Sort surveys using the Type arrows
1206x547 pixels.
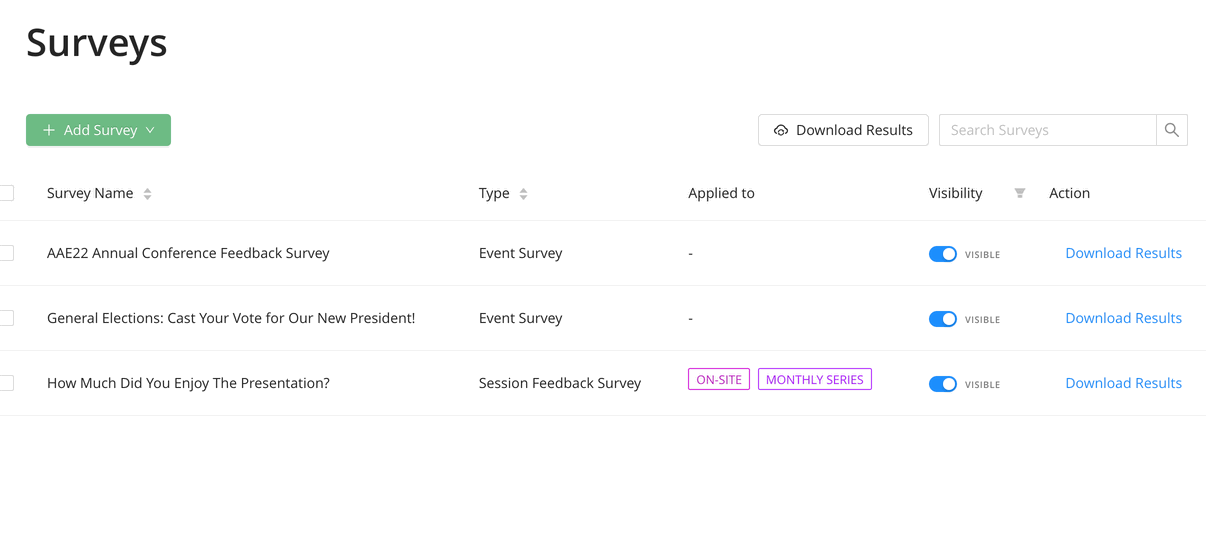click(523, 194)
